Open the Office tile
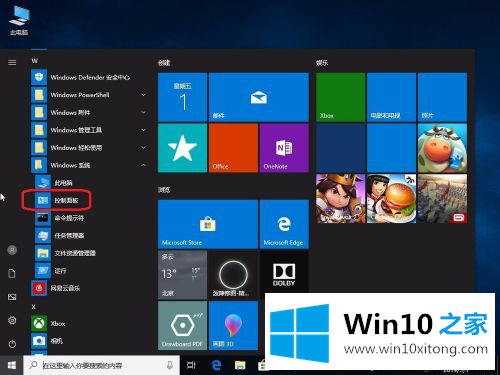The image size is (500, 375). coord(233,148)
